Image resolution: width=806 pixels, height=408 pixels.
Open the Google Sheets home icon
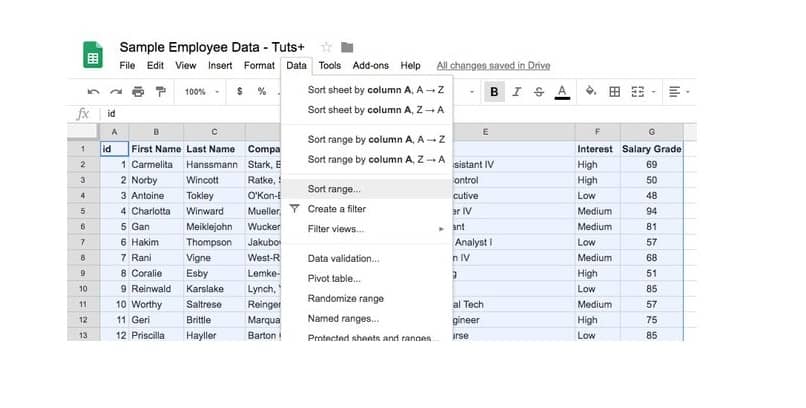[x=93, y=54]
